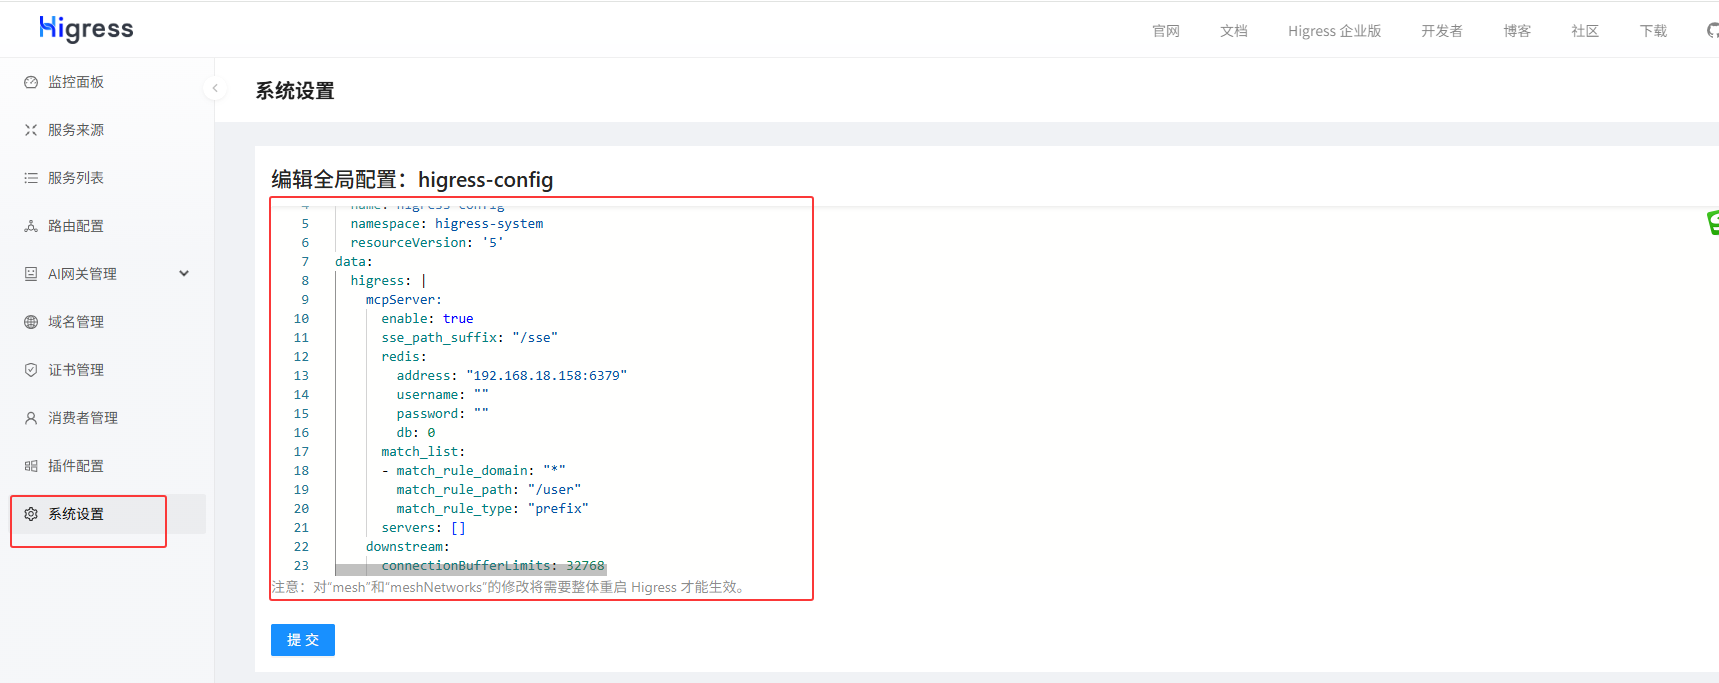Click the 'enable: true' line in editor
The width and height of the screenshot is (1719, 683).
click(427, 319)
